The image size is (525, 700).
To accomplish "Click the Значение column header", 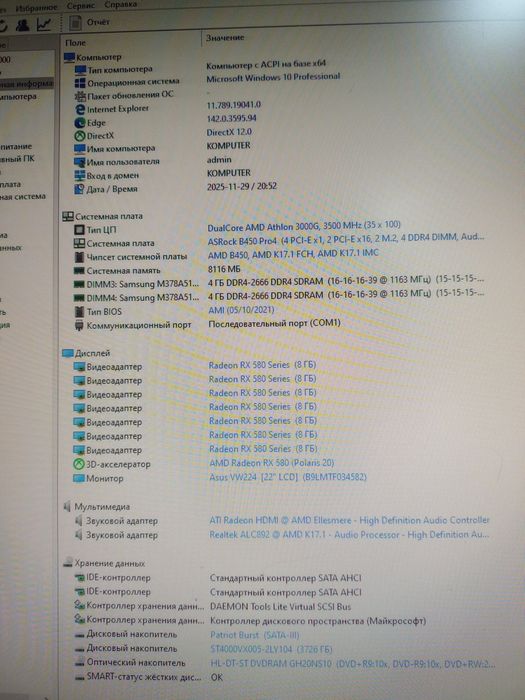I will (x=225, y=38).
